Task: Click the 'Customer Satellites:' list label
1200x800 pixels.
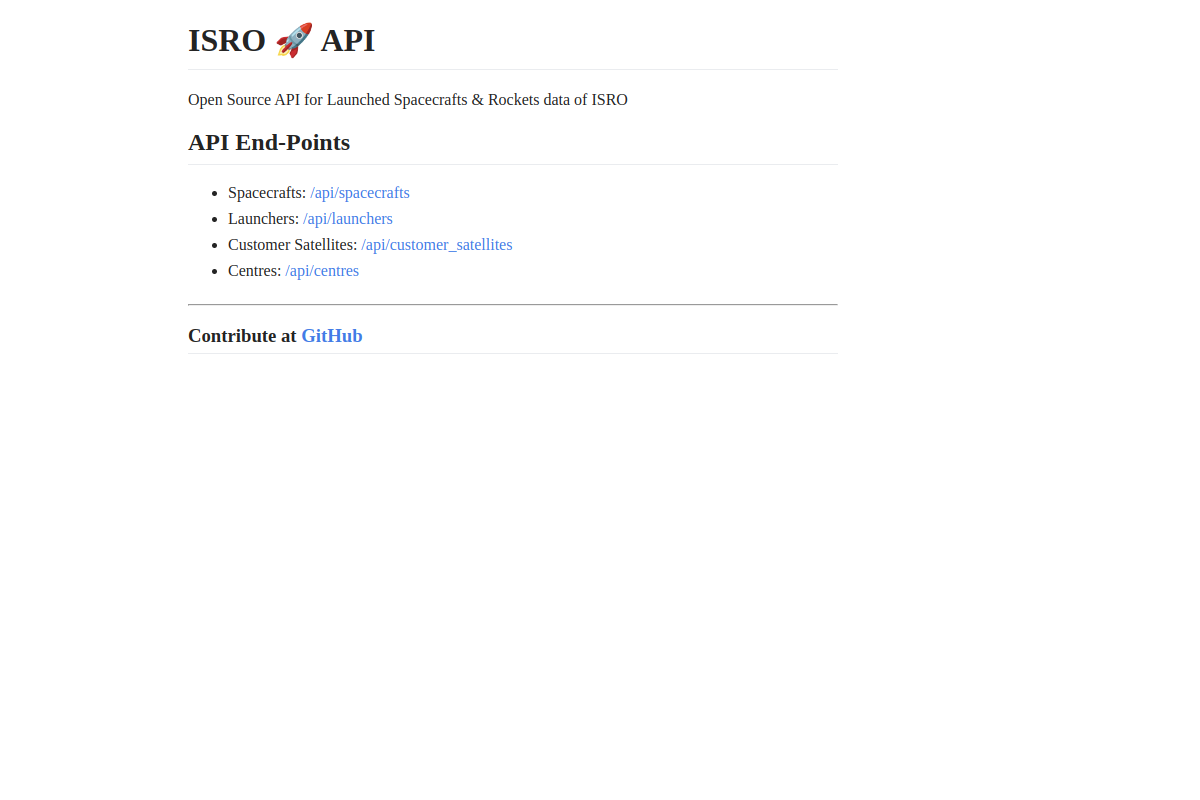Action: point(292,245)
